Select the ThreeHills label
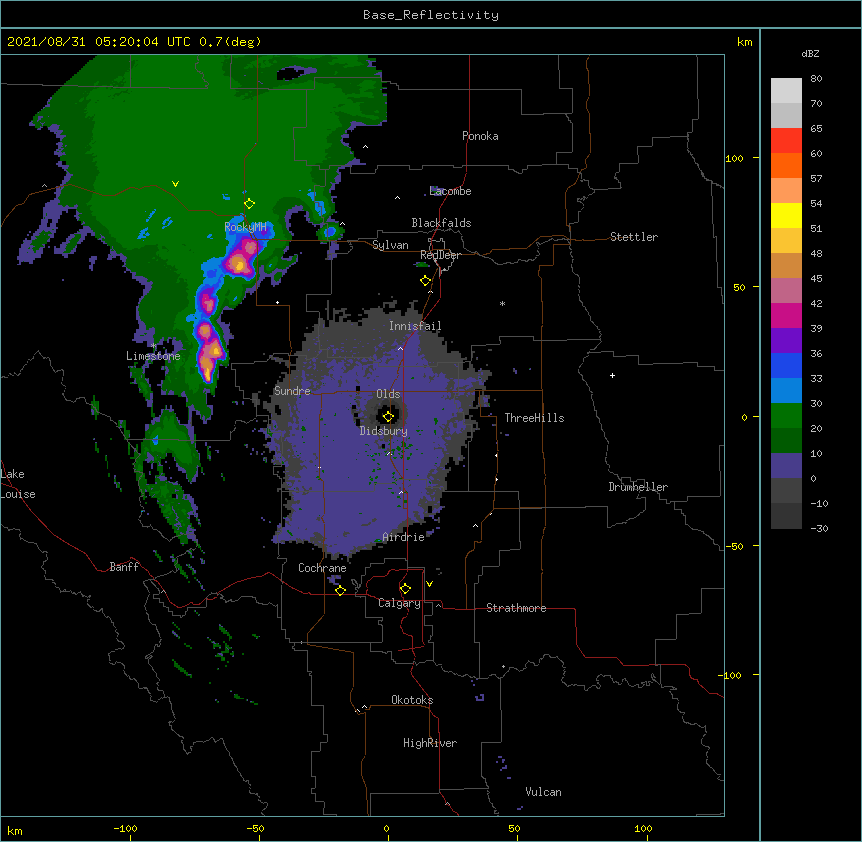This screenshot has width=862, height=842. 534,418
